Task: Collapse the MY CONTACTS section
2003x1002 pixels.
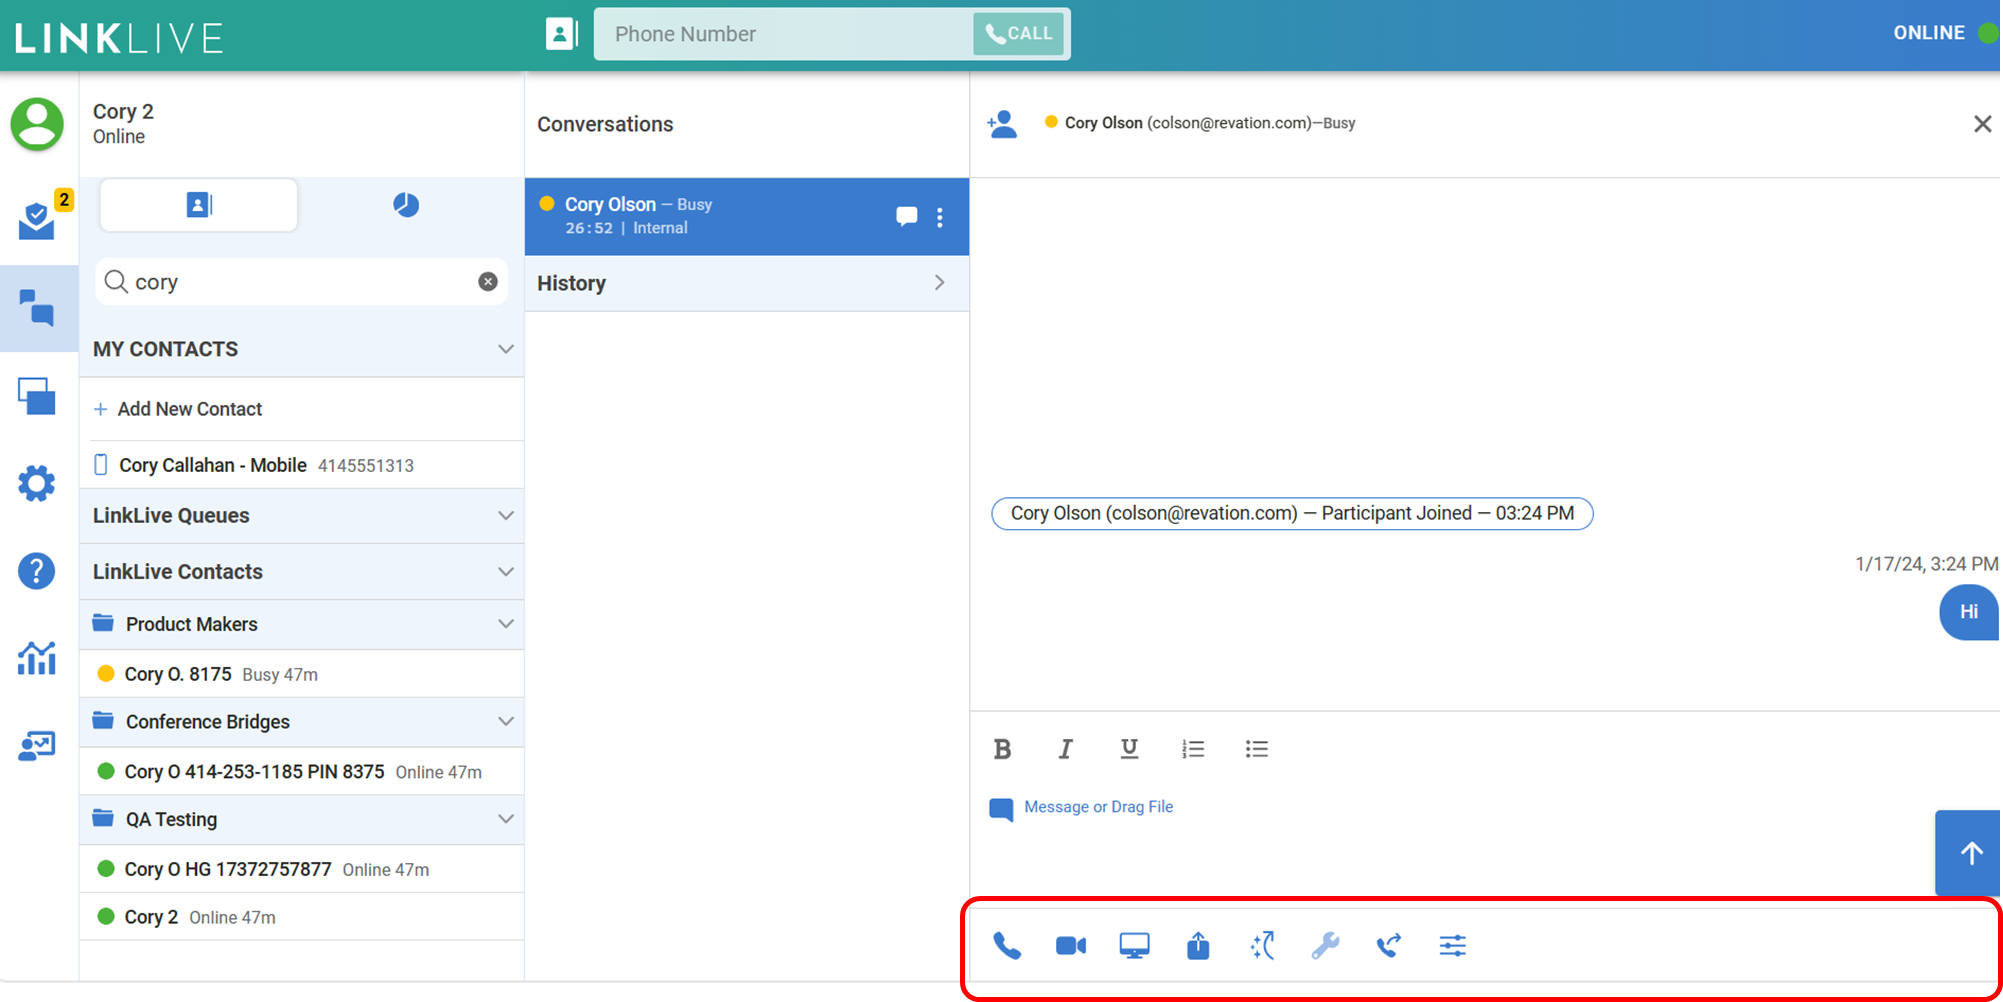Action: pyautogui.click(x=505, y=349)
